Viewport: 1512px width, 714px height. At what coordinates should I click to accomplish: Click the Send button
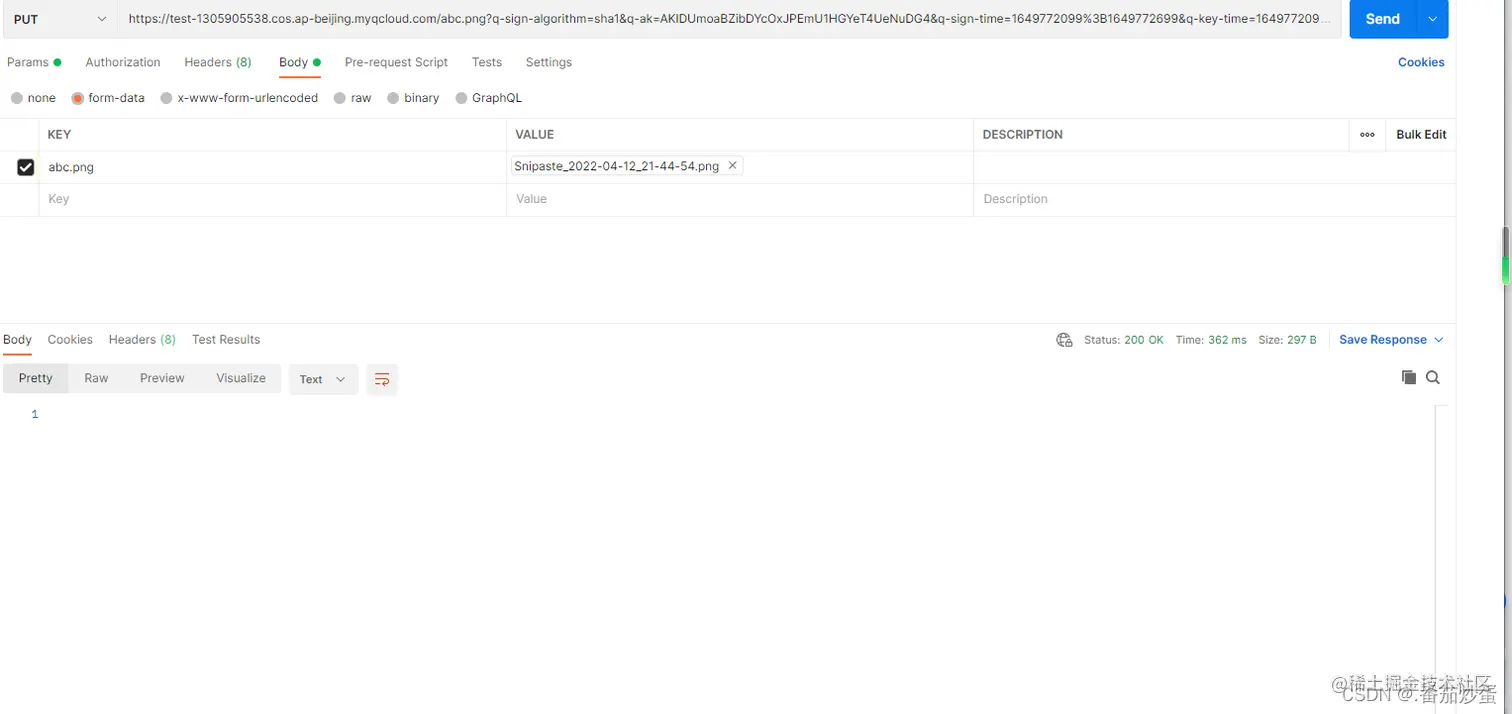coord(1384,19)
